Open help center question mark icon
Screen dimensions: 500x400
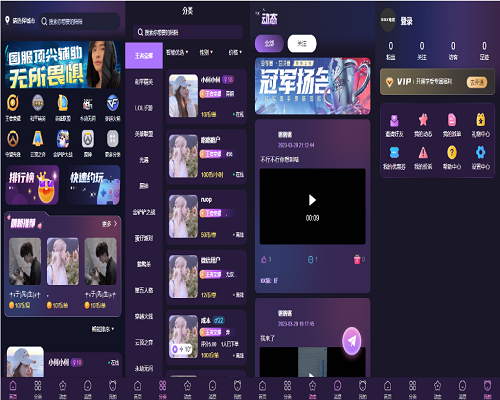tap(452, 153)
